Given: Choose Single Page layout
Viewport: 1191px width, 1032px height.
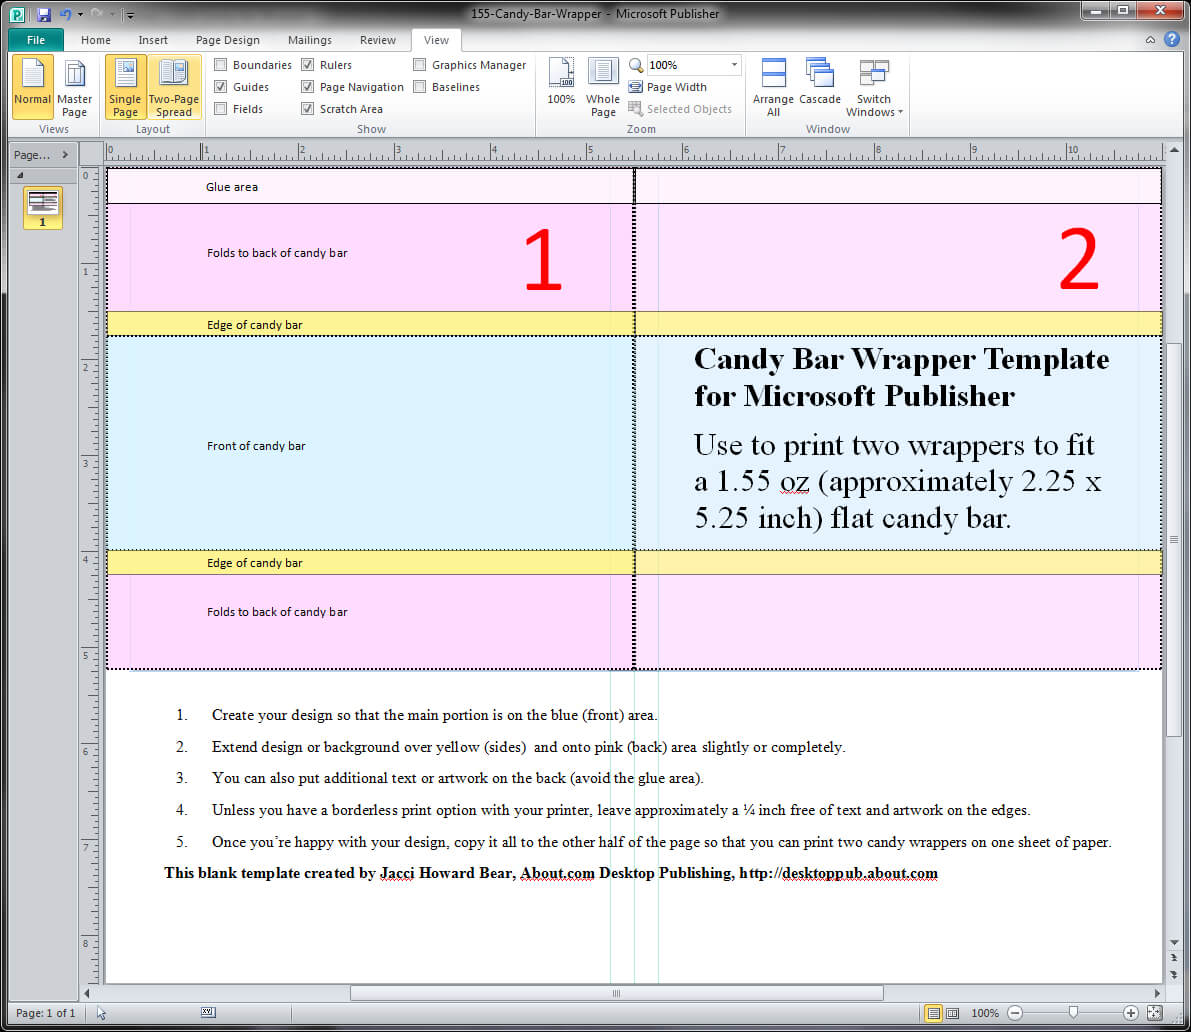Looking at the screenshot, I should coord(125,86).
